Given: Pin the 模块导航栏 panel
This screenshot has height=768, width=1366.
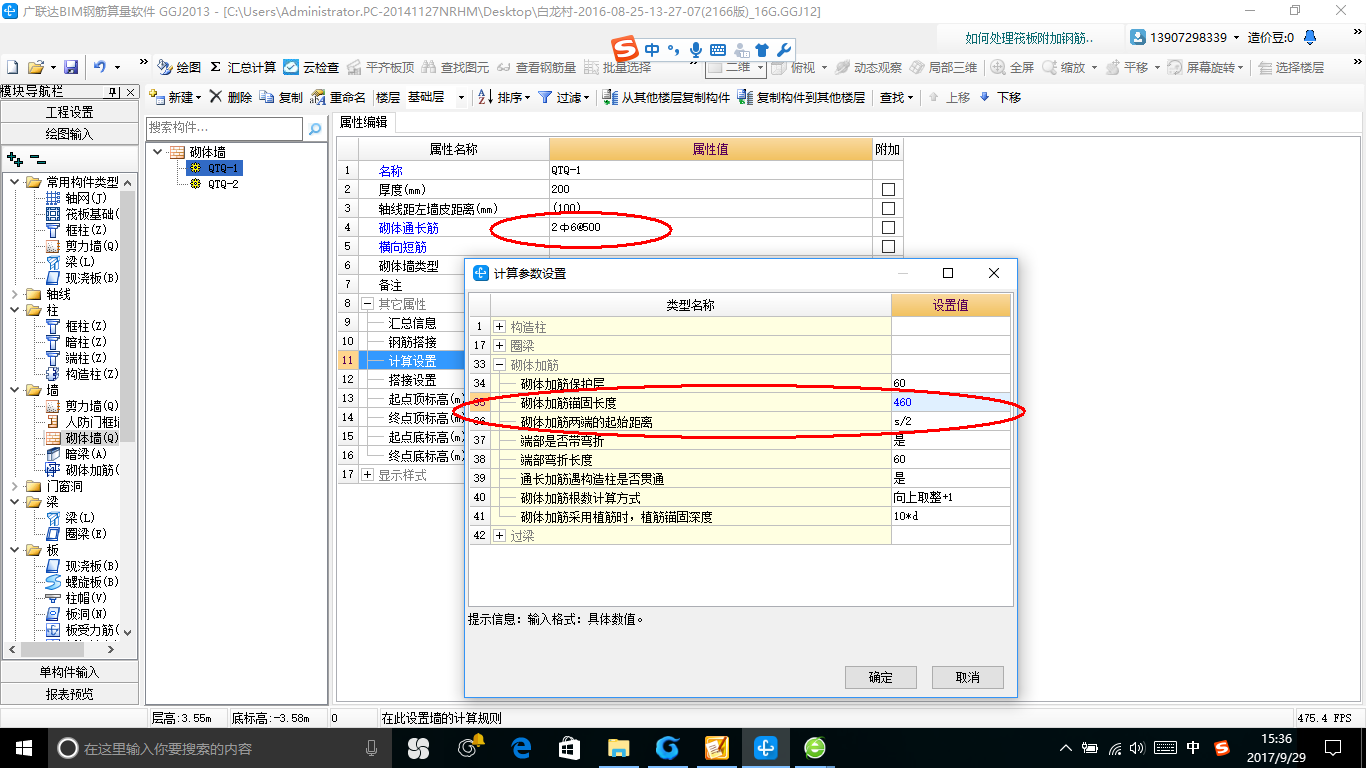Looking at the screenshot, I should pyautogui.click(x=113, y=92).
